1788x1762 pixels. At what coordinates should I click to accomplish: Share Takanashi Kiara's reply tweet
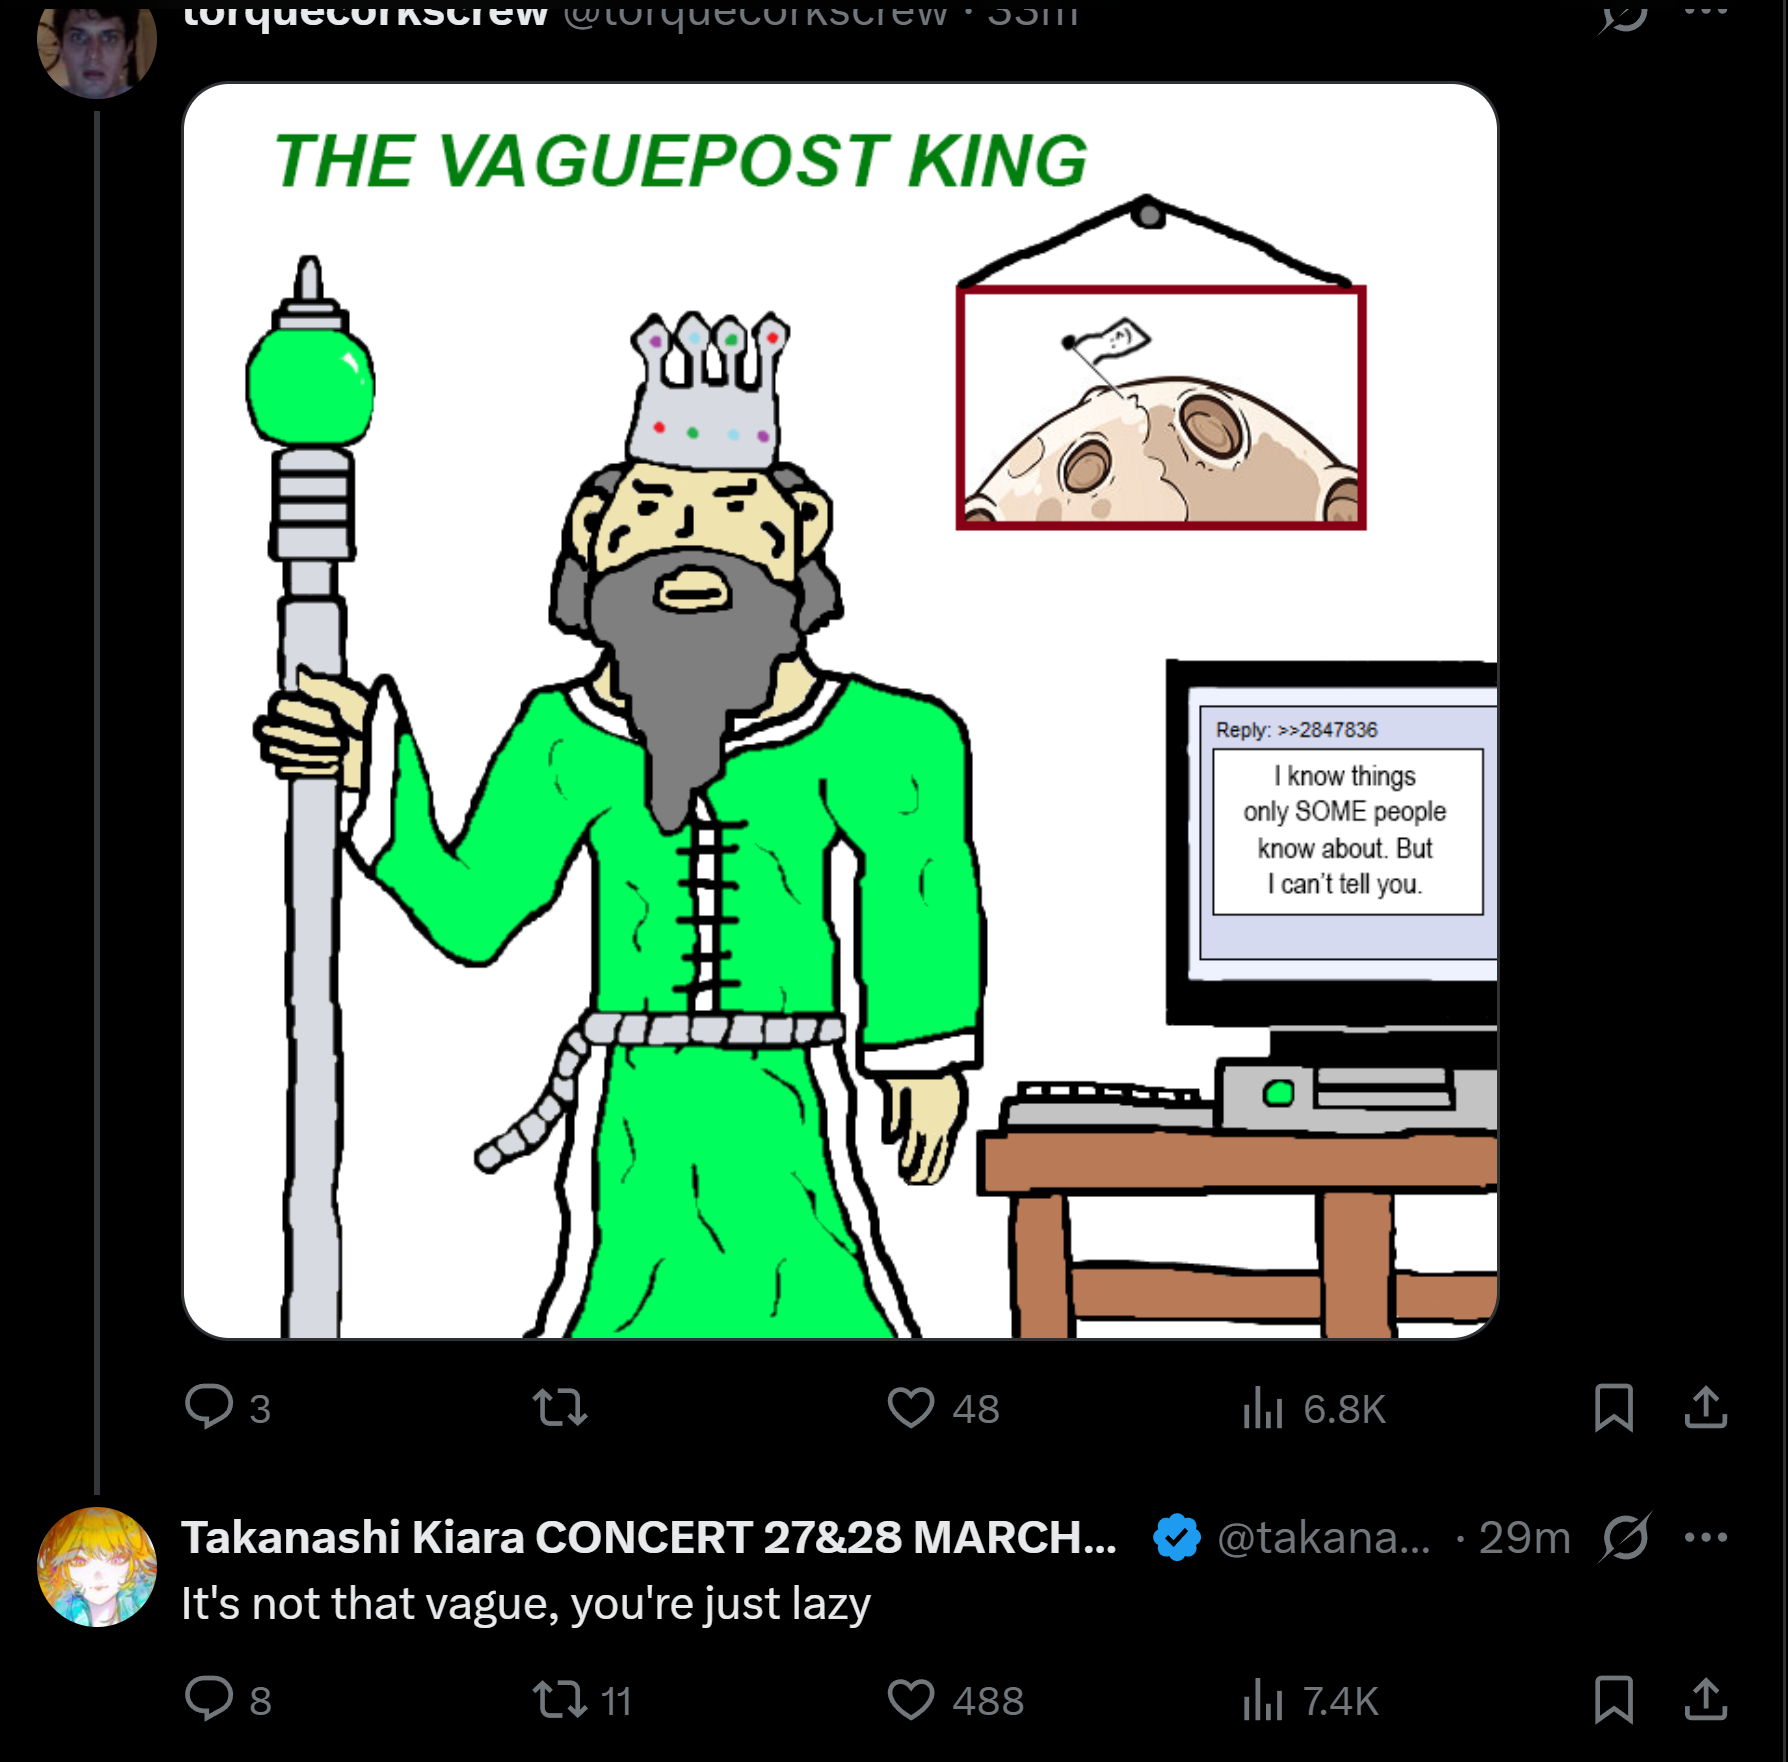point(1706,1700)
